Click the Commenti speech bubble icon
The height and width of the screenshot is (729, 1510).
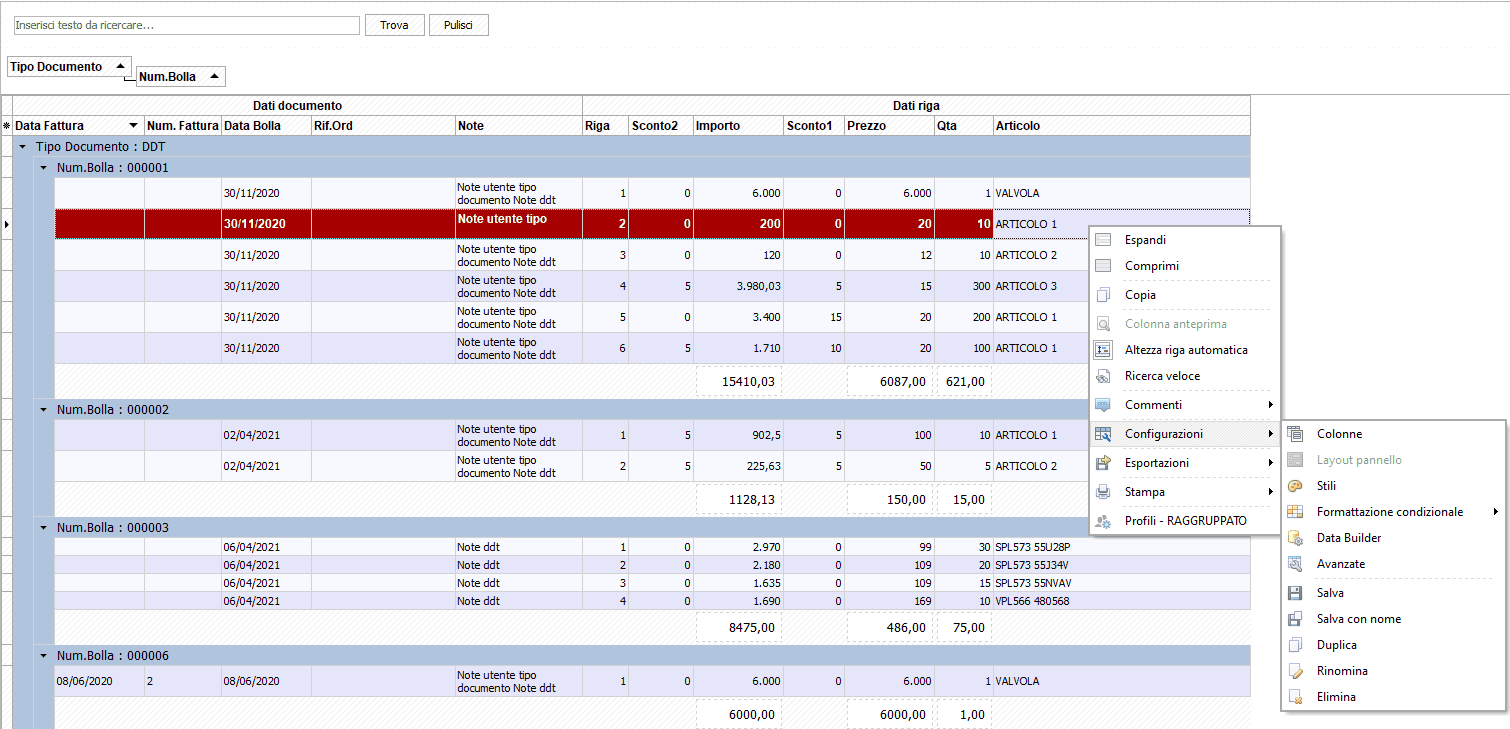point(1103,405)
